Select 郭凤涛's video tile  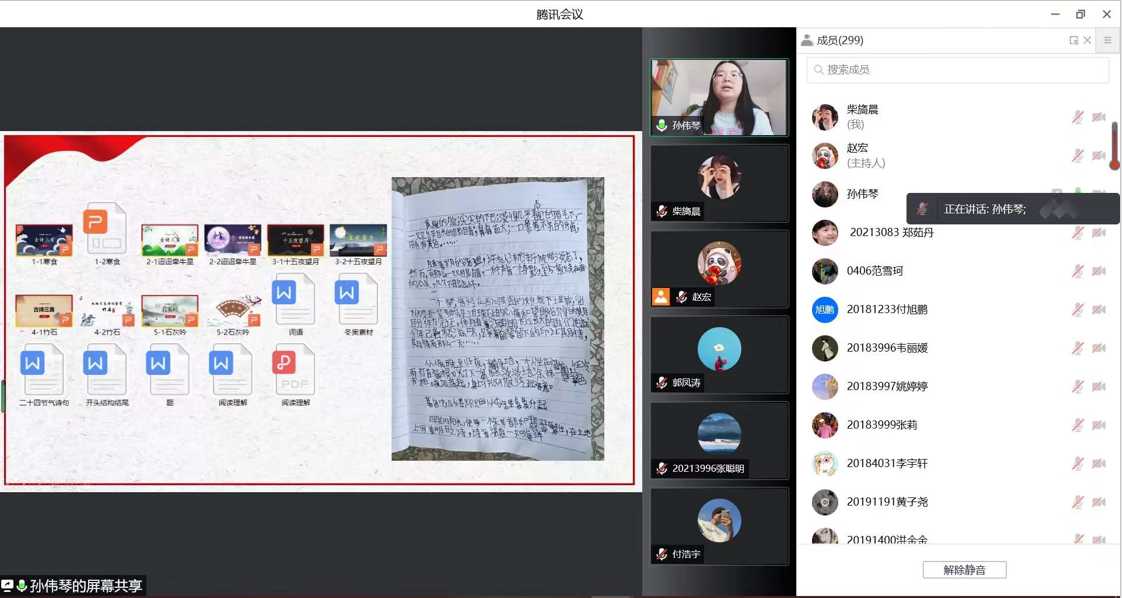719,354
